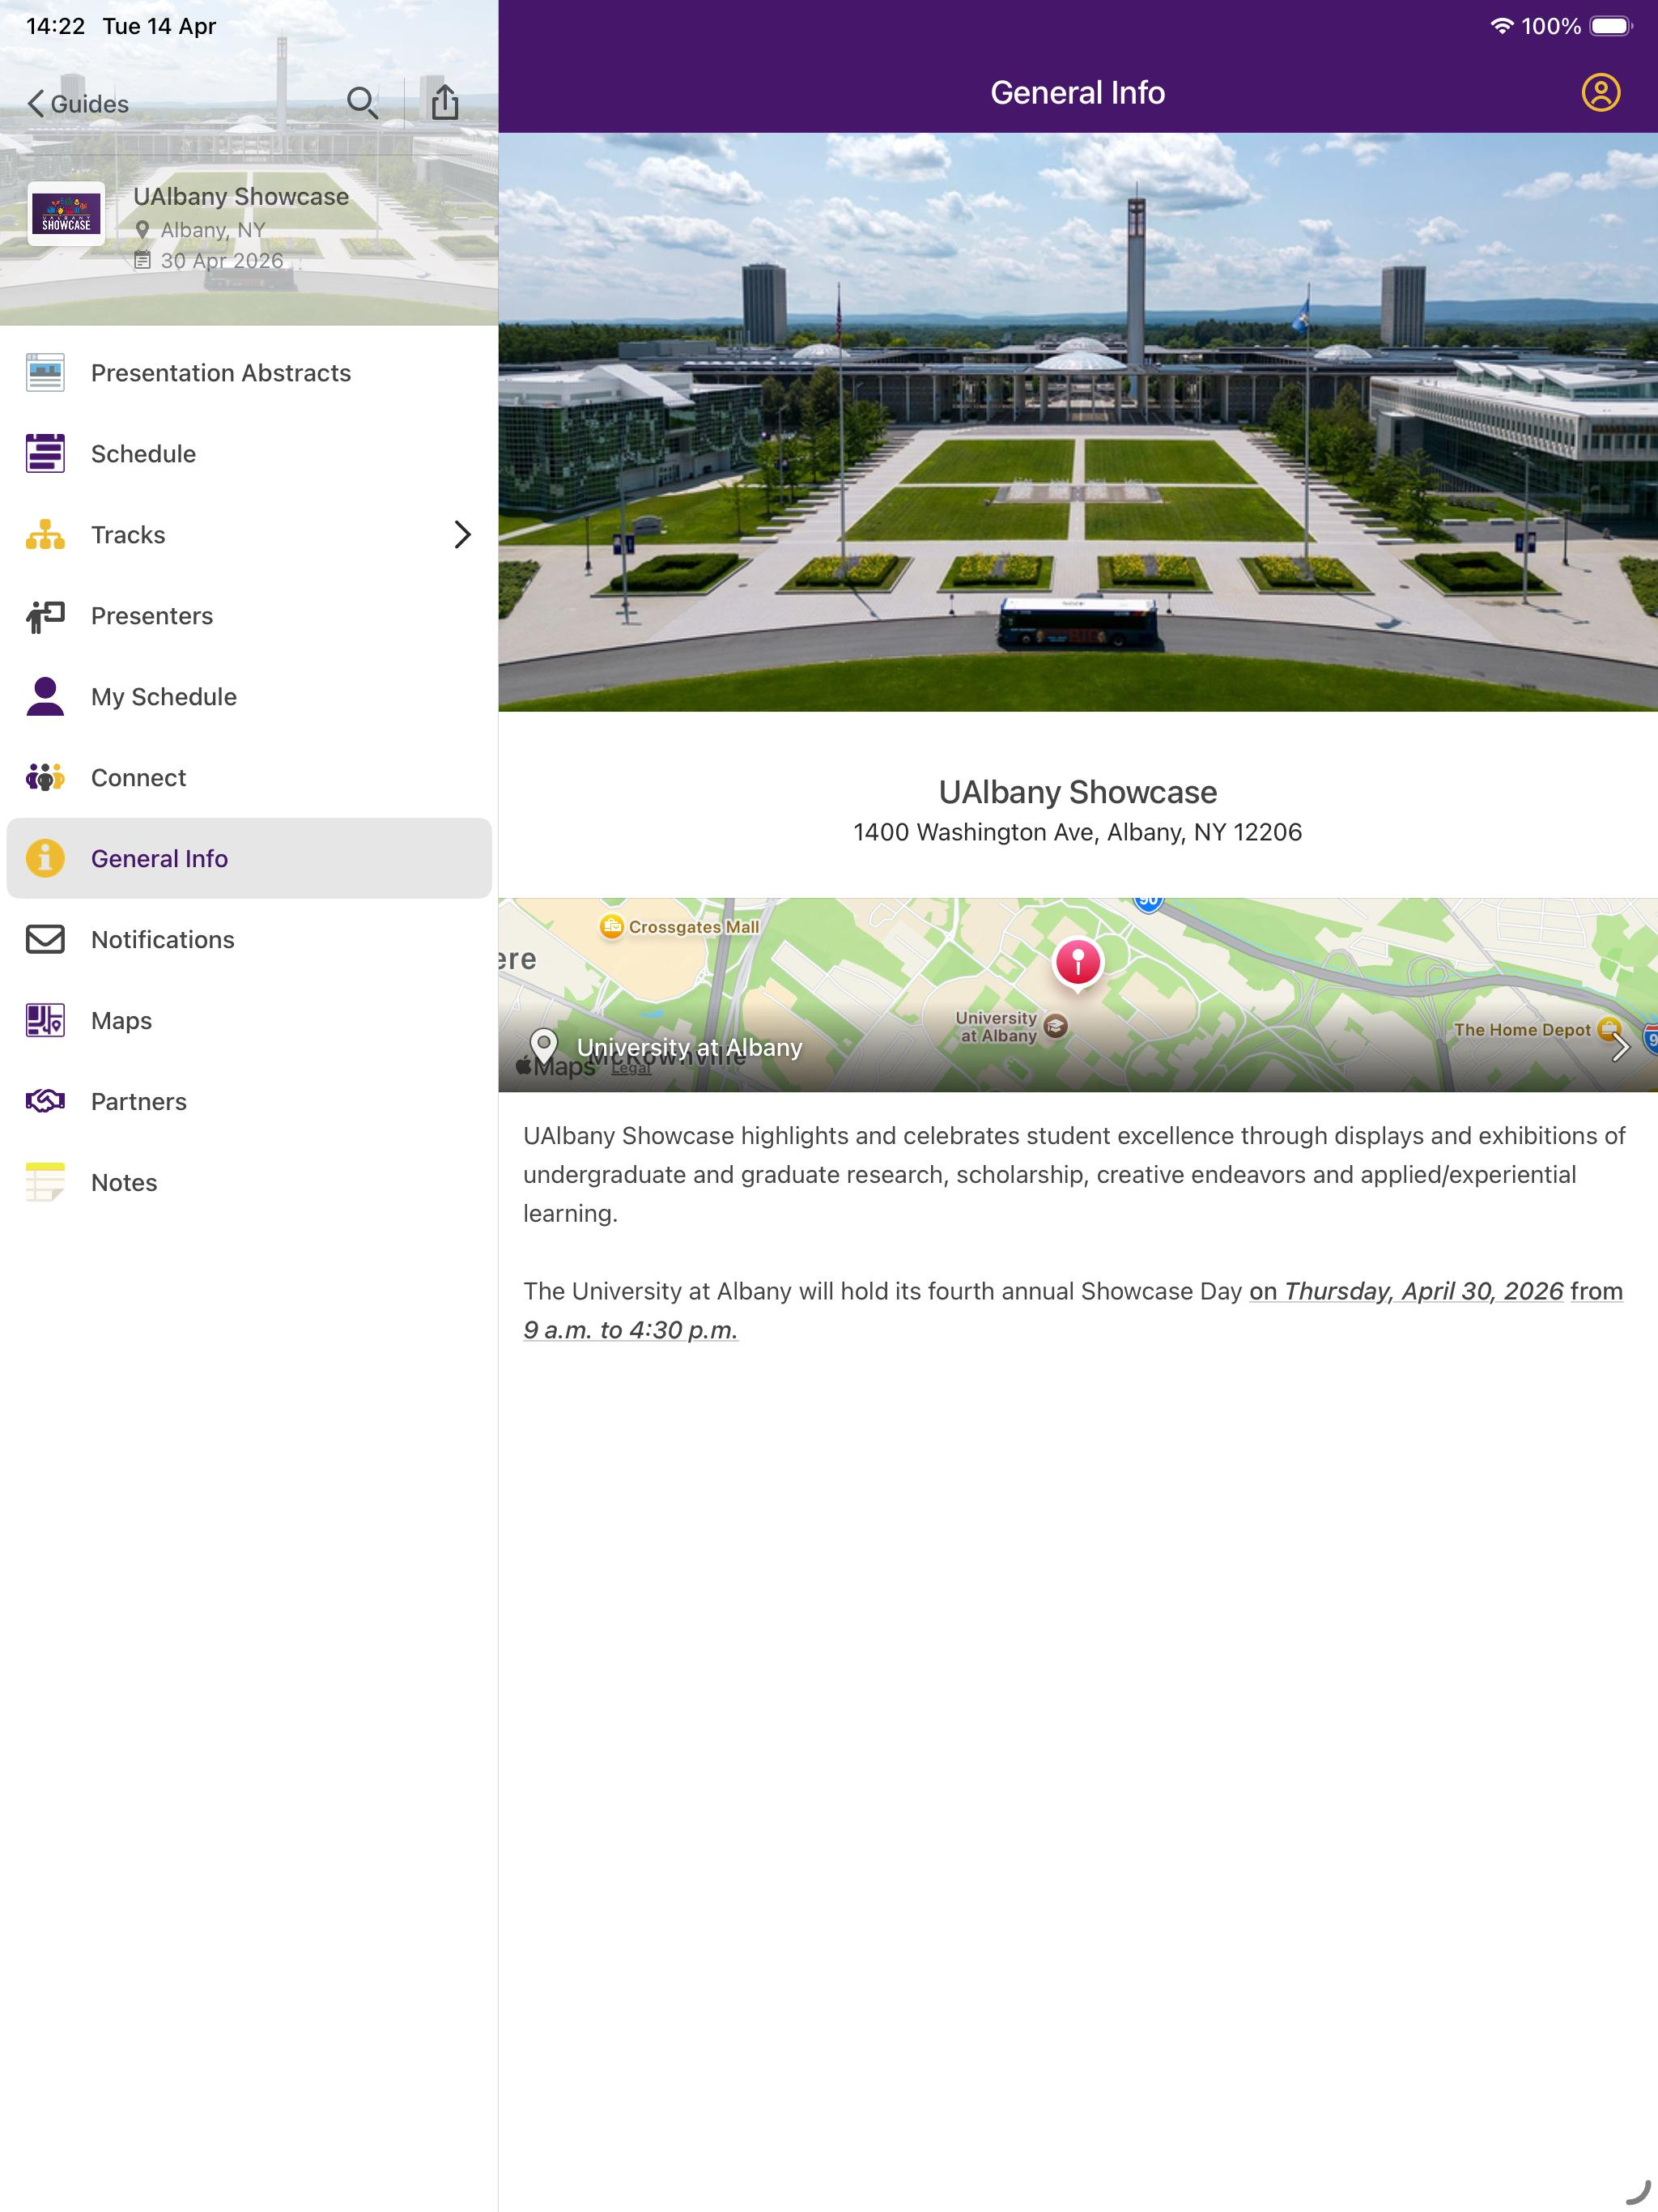Tap the University at Albany campus marker
Screen dimensions: 1658x2212
pos(1055,1026)
